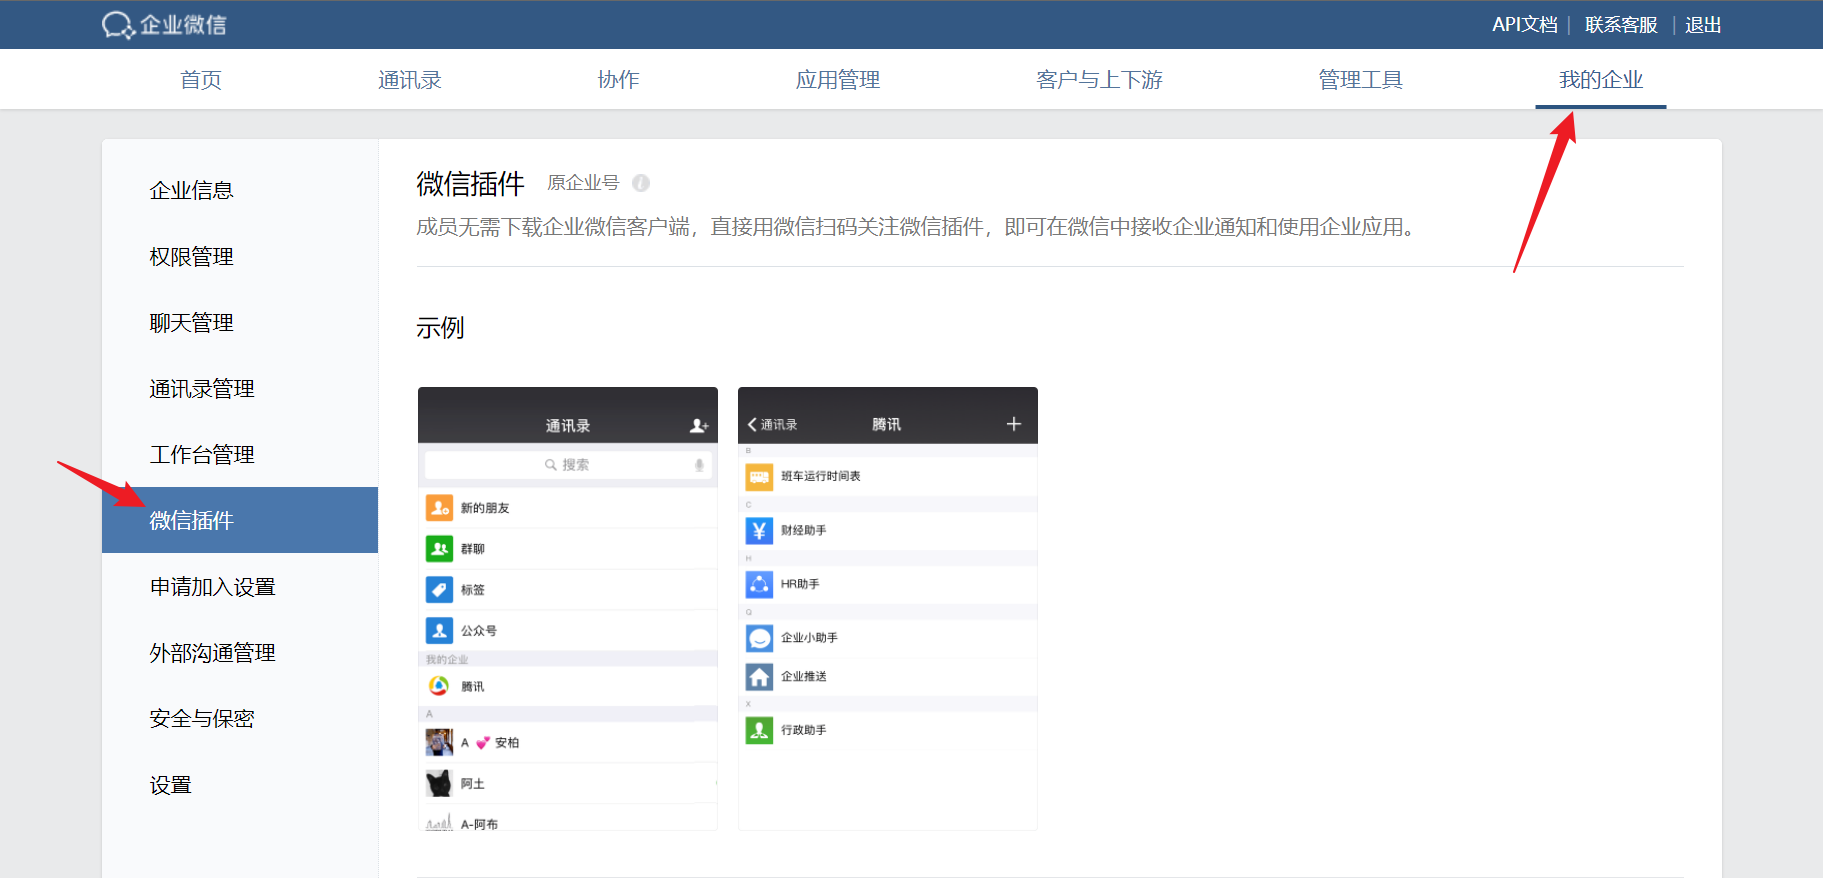Switch to the 协作 tab
1823x878 pixels.
point(618,80)
